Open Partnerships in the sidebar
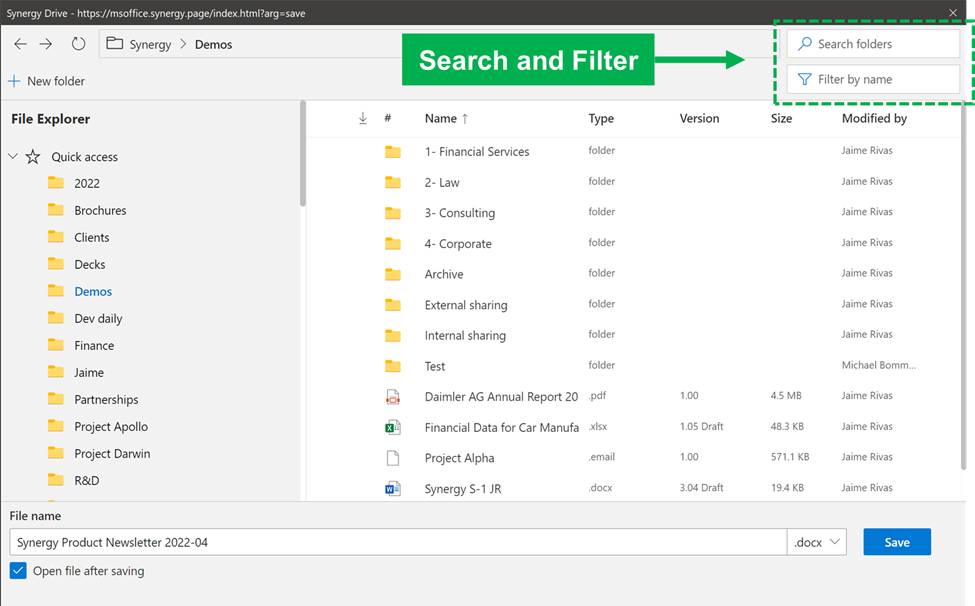The width and height of the screenshot is (975, 606). click(106, 400)
